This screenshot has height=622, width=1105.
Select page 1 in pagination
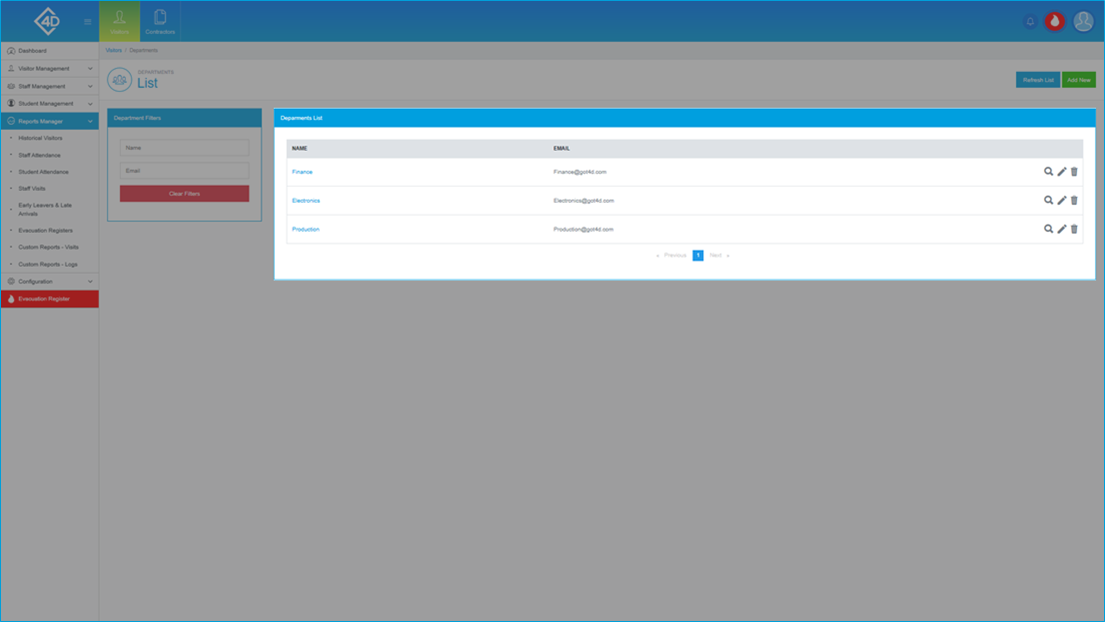pyautogui.click(x=698, y=256)
